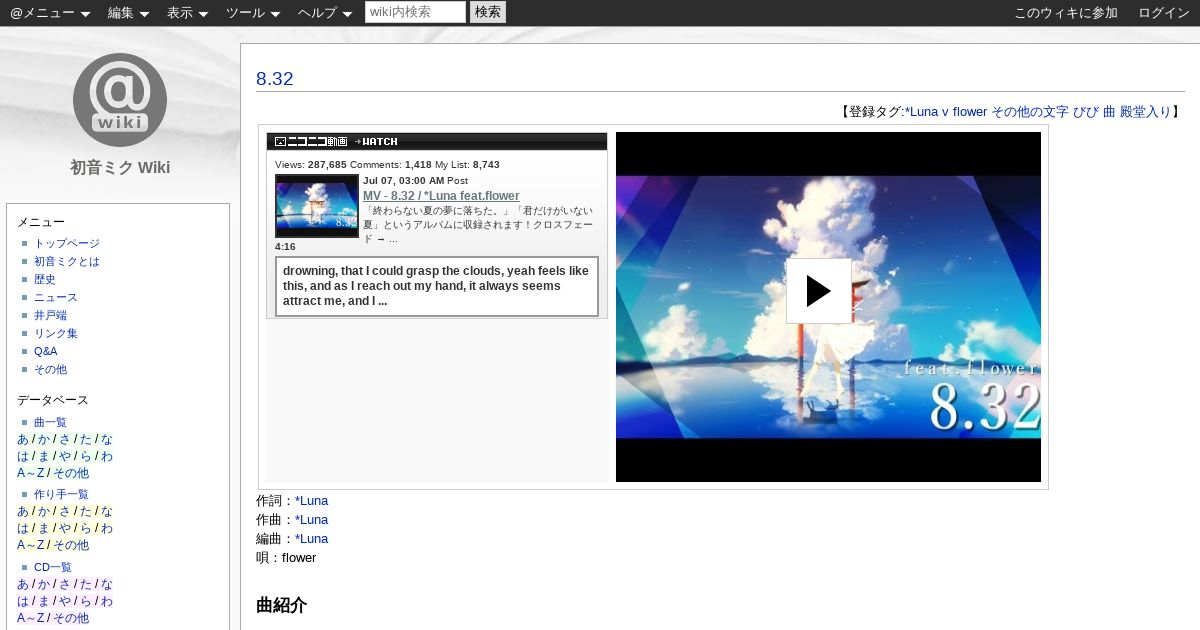Click the @wiki logo icon

pos(120,100)
